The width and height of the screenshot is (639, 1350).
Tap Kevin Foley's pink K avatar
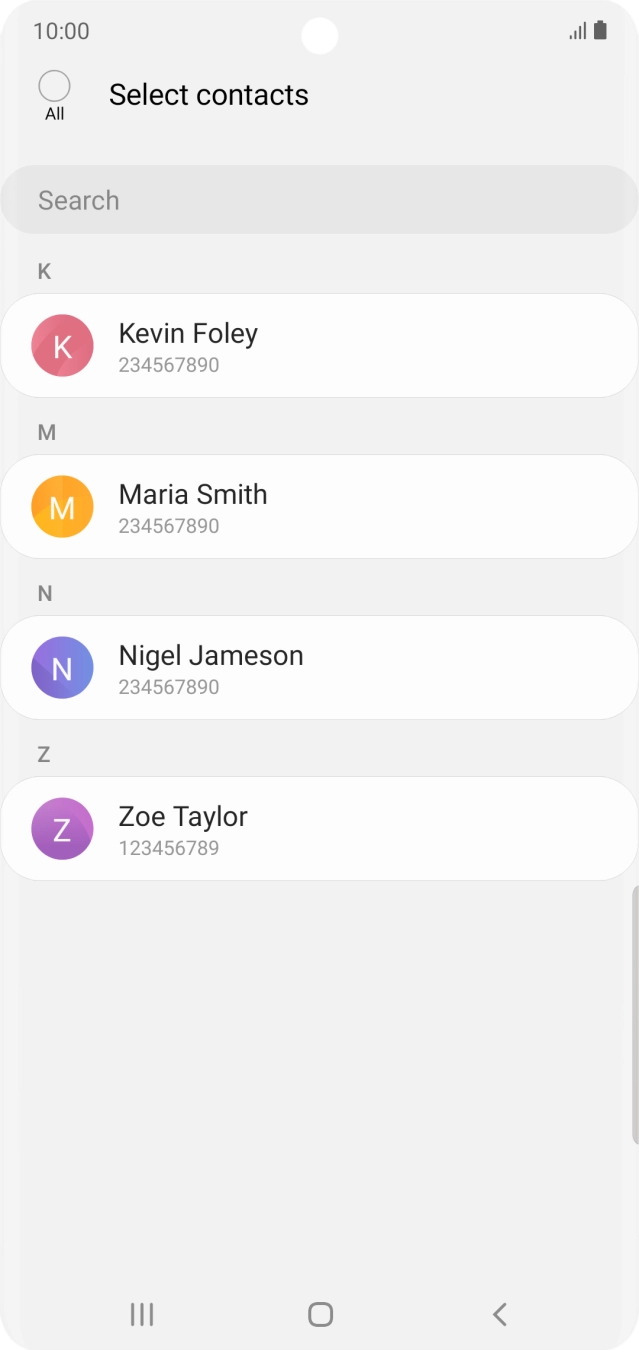click(x=62, y=346)
